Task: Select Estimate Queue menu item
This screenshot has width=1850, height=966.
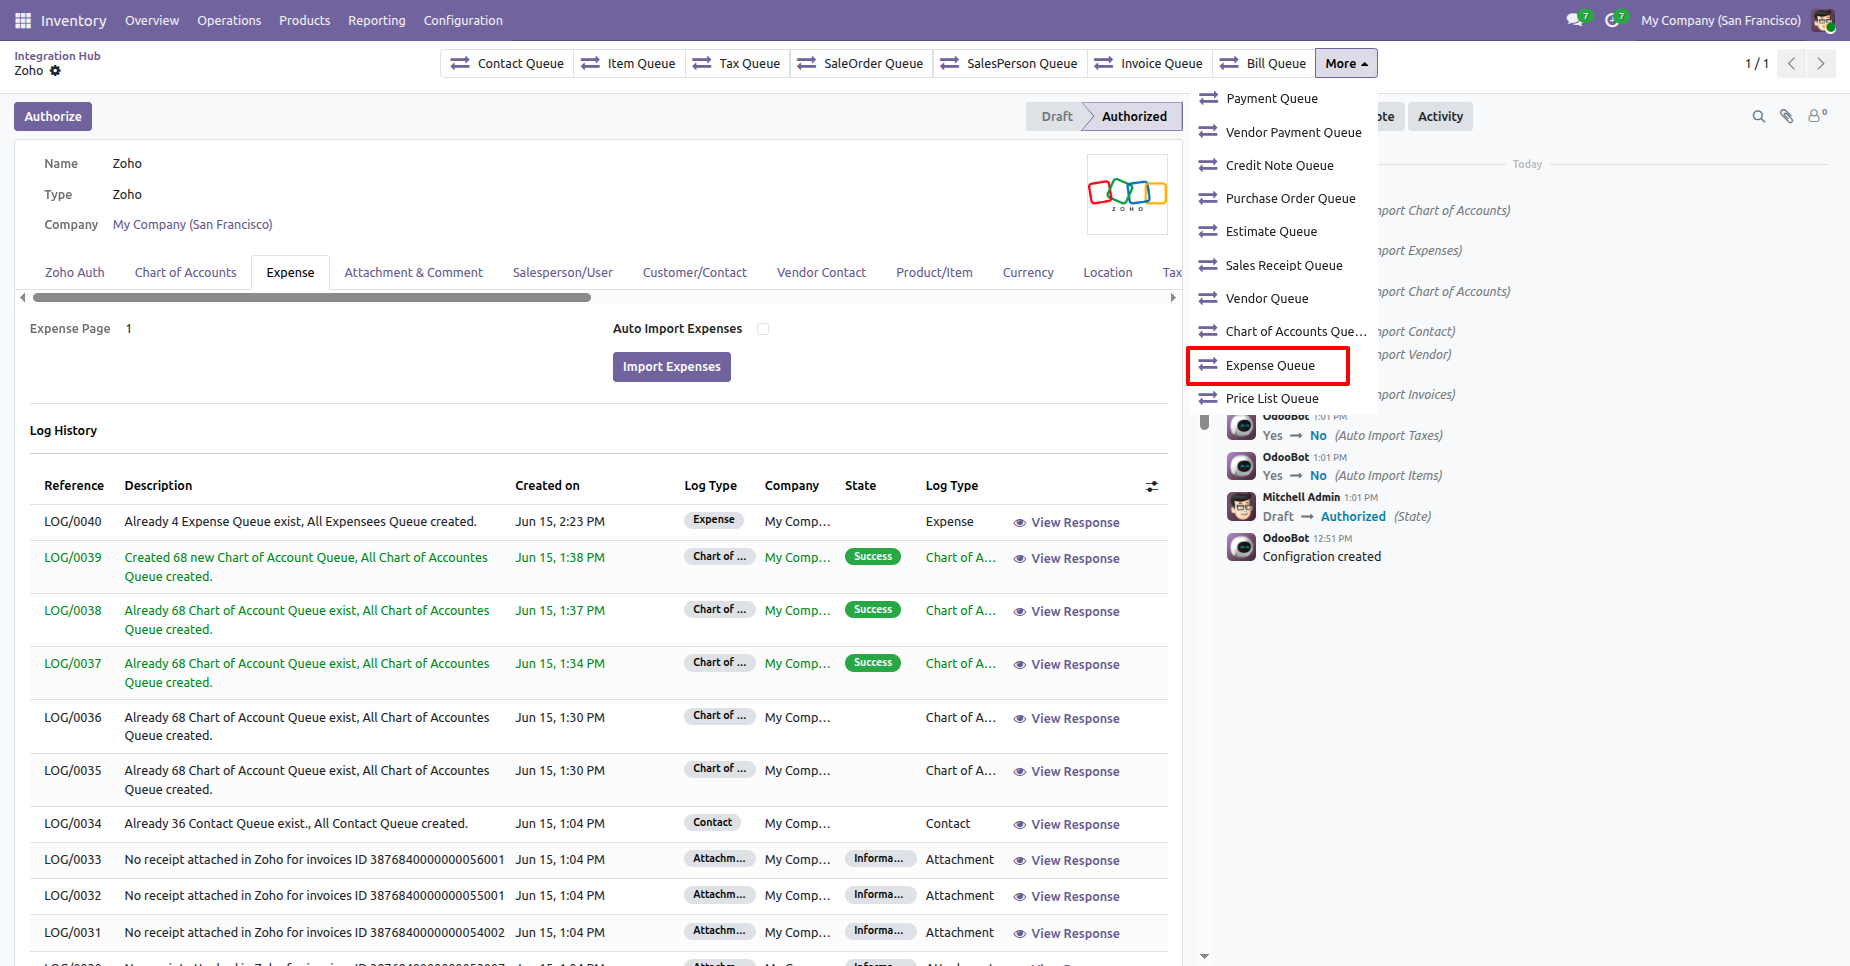Action: (1283, 231)
